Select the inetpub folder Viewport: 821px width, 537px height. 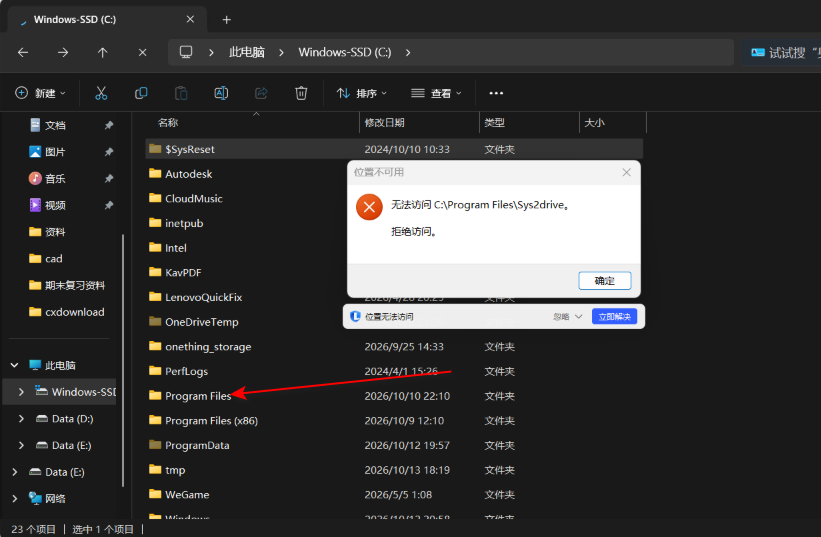pos(184,223)
